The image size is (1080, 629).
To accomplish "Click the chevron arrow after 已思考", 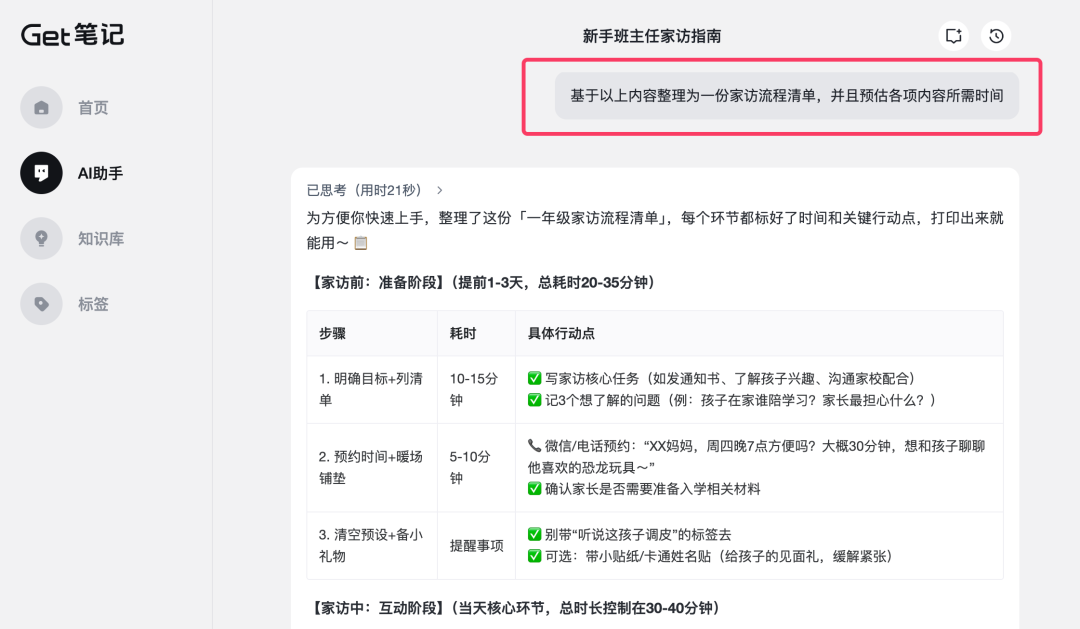I will [x=440, y=190].
